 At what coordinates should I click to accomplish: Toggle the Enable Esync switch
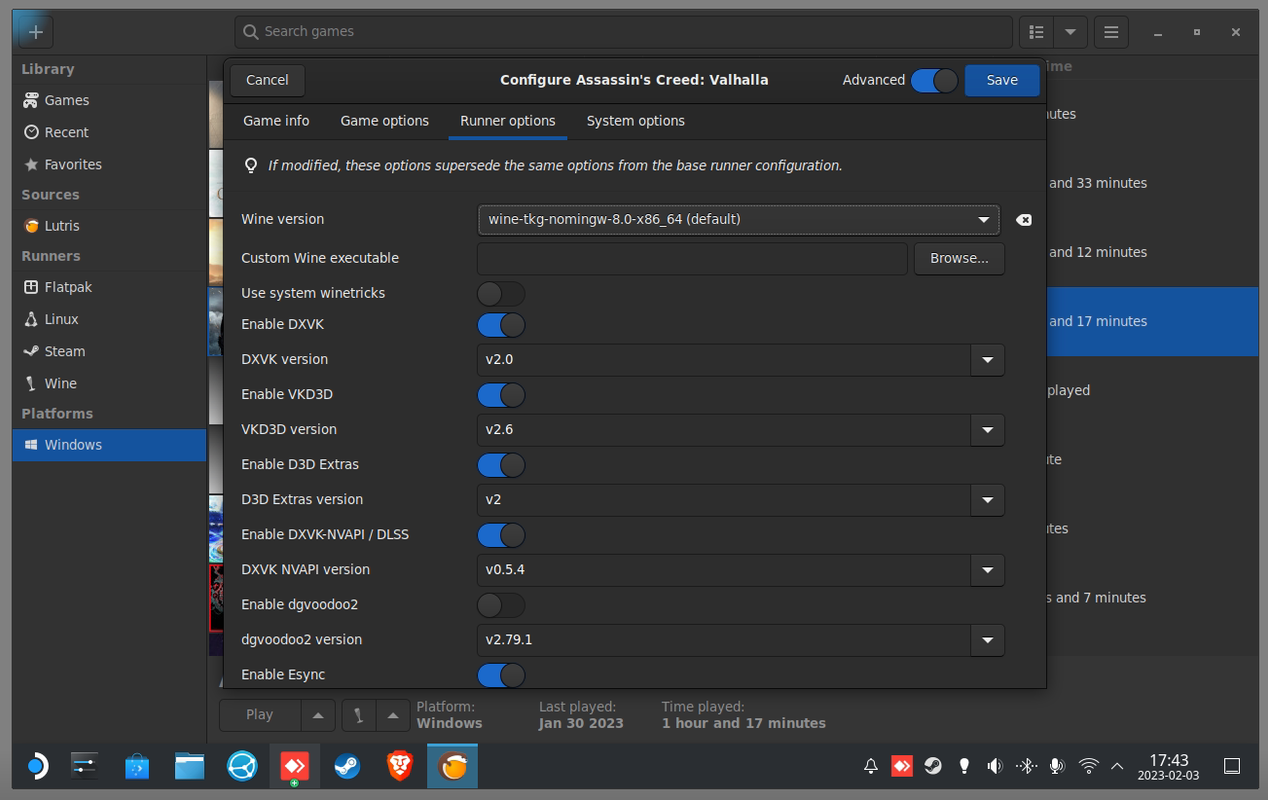click(x=501, y=675)
